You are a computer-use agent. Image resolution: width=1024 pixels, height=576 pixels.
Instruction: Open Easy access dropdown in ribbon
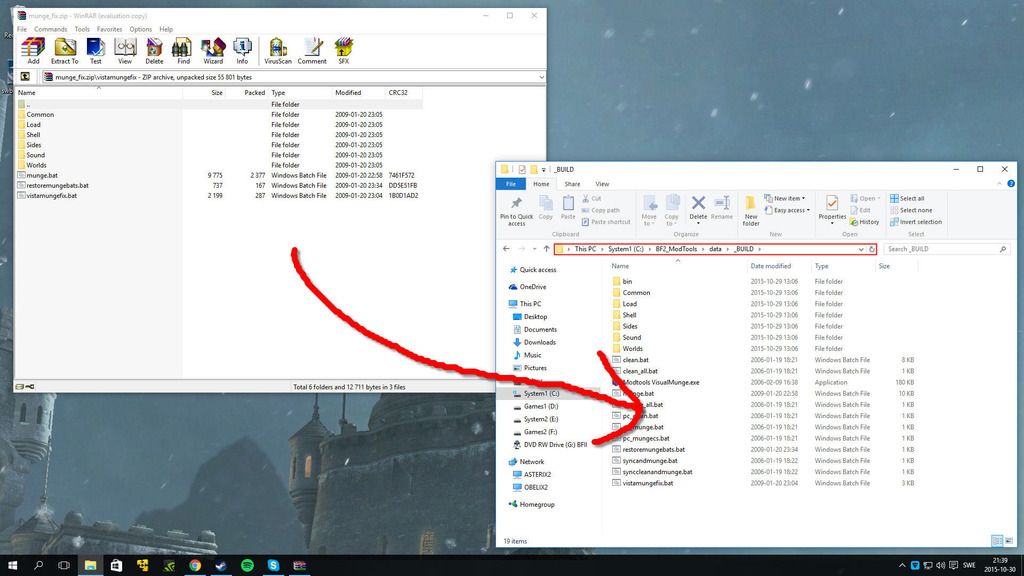tap(787, 210)
